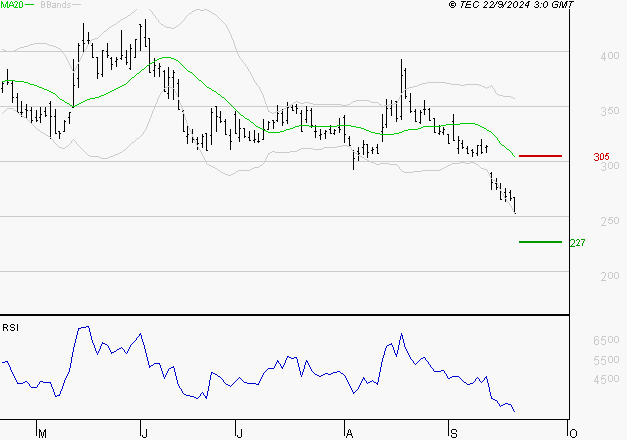Click the 200 price axis label
627x440 pixels.
click(609, 276)
